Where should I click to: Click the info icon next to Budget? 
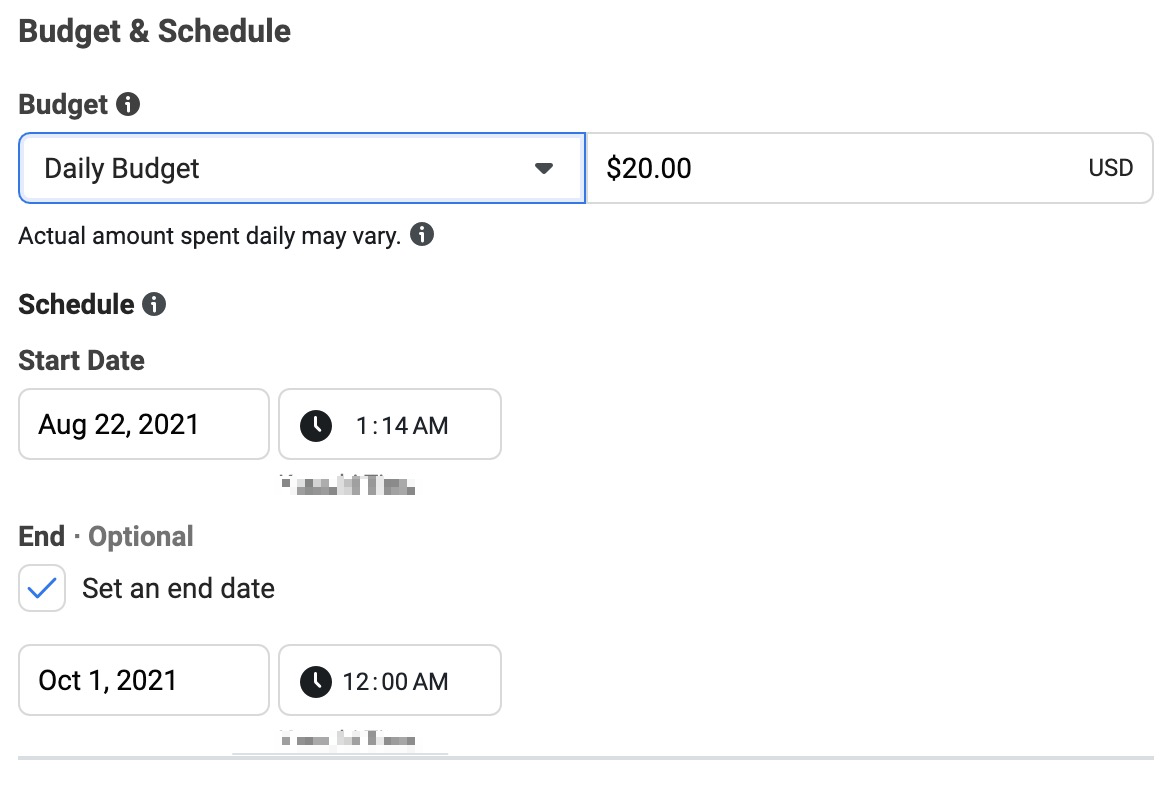click(128, 104)
